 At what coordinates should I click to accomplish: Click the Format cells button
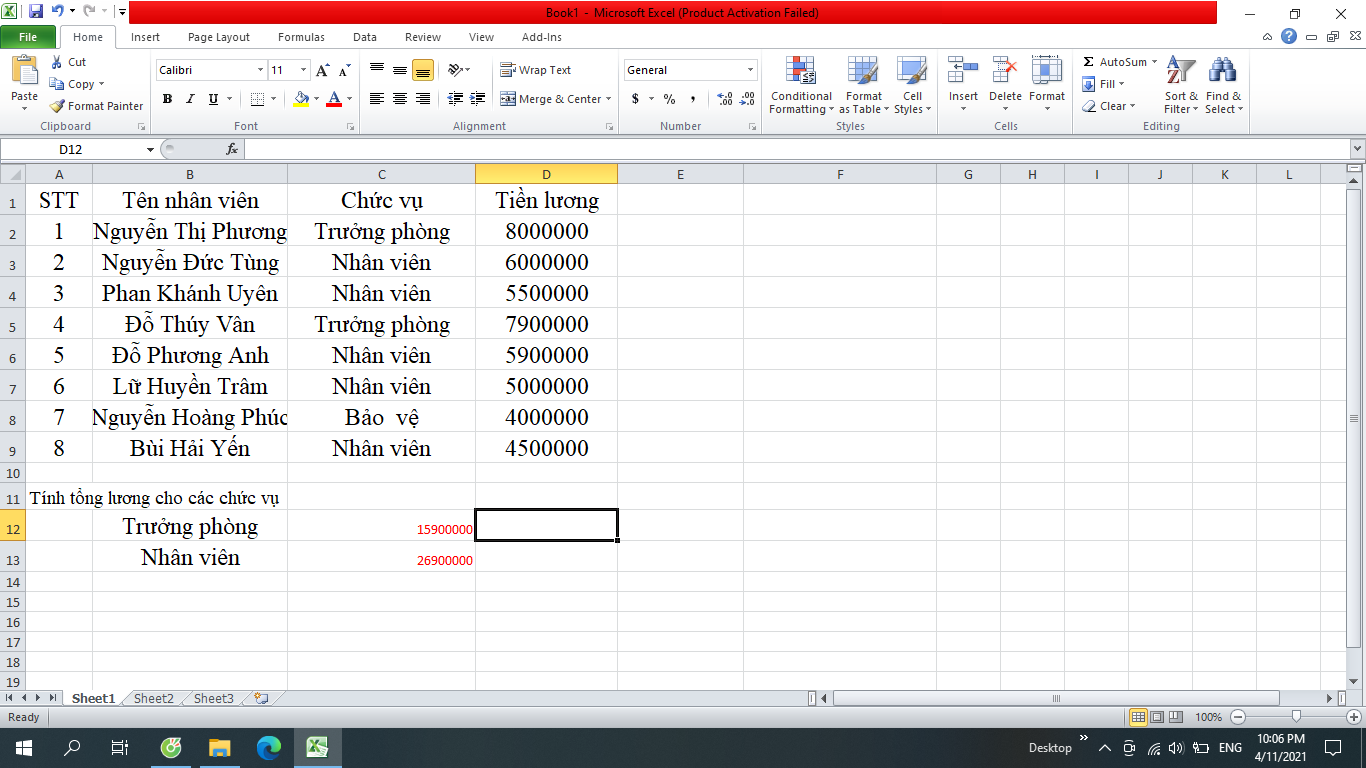coord(1047,83)
